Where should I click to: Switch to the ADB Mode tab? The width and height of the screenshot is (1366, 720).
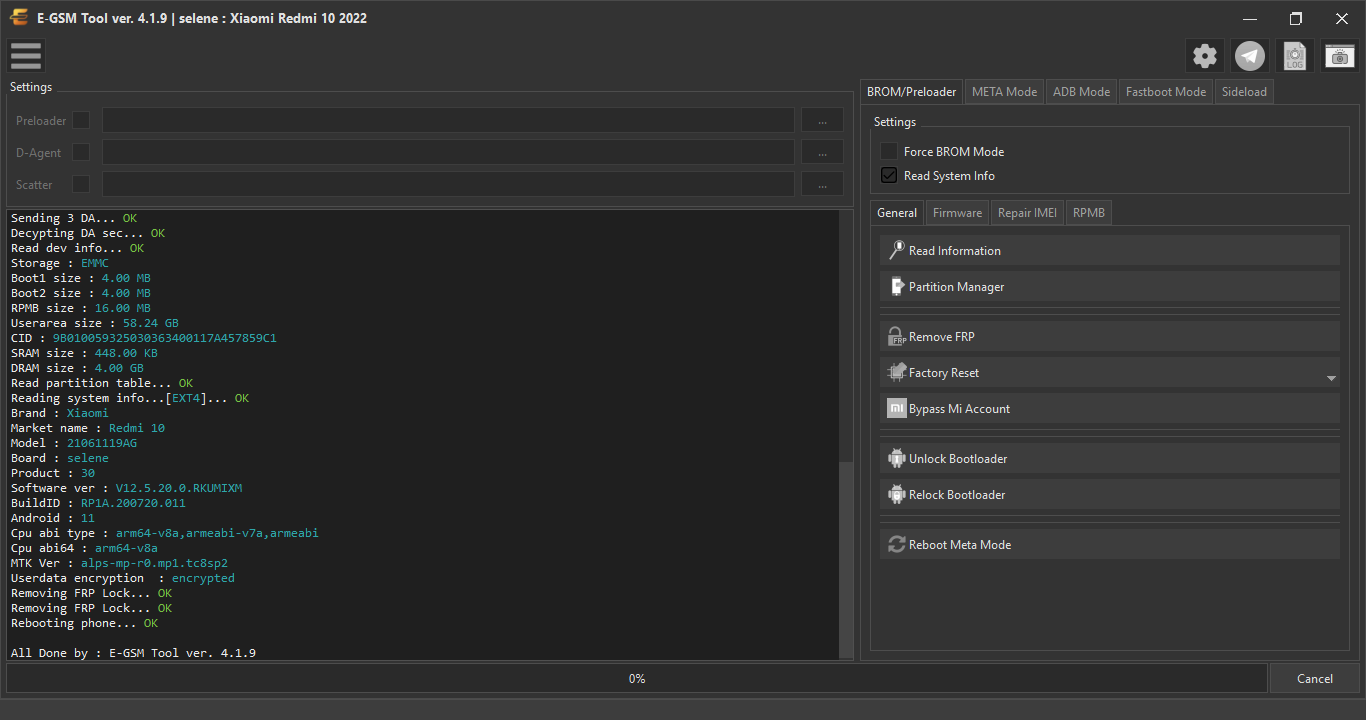[1081, 91]
